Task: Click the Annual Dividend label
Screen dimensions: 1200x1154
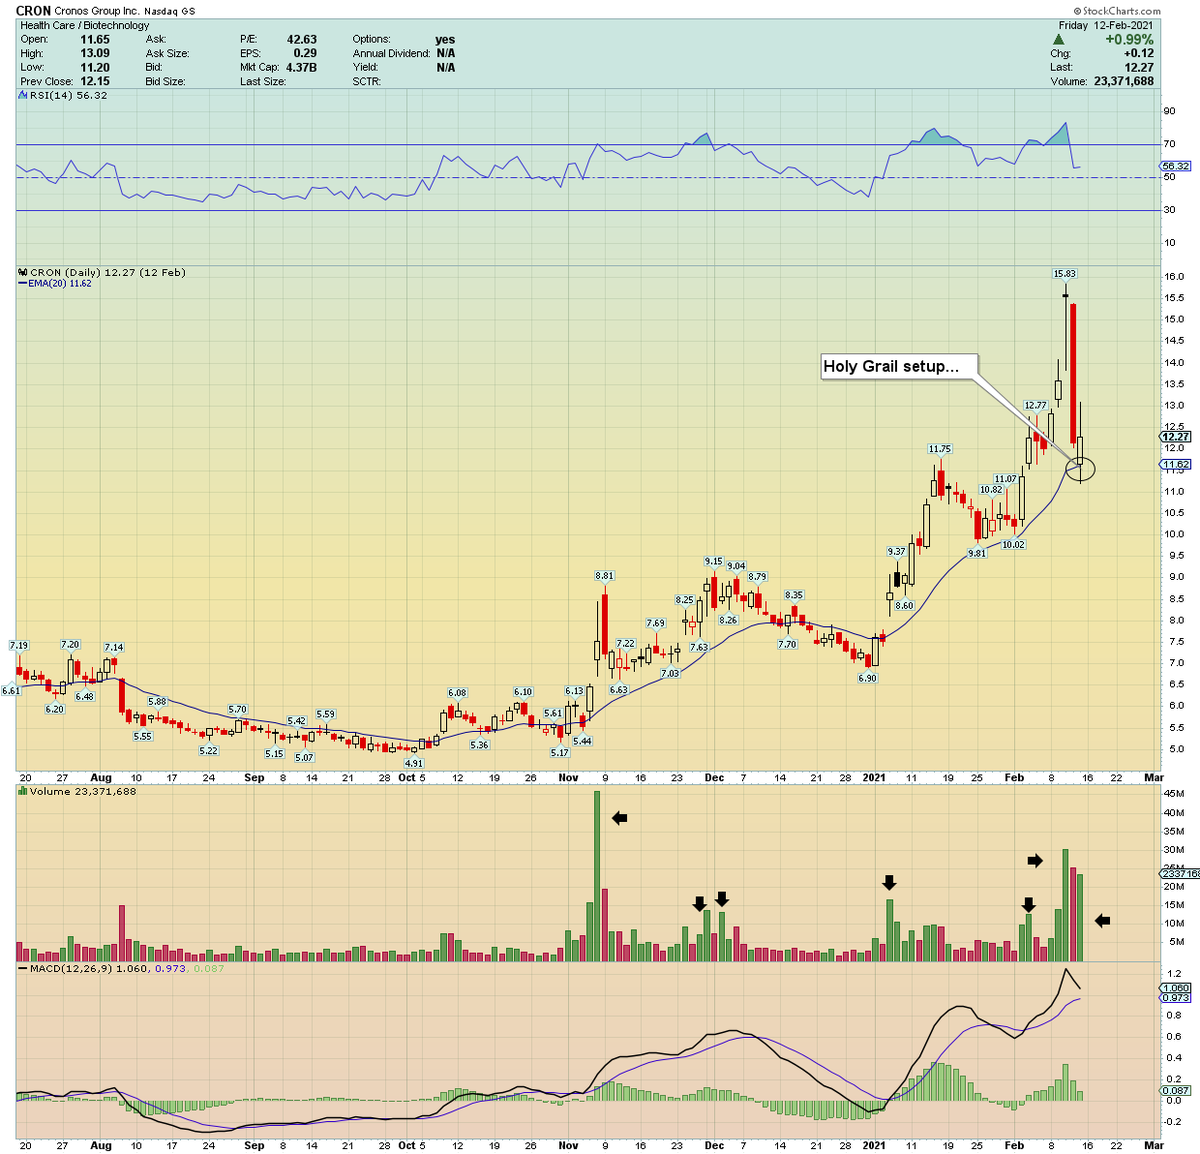Action: click(x=390, y=53)
